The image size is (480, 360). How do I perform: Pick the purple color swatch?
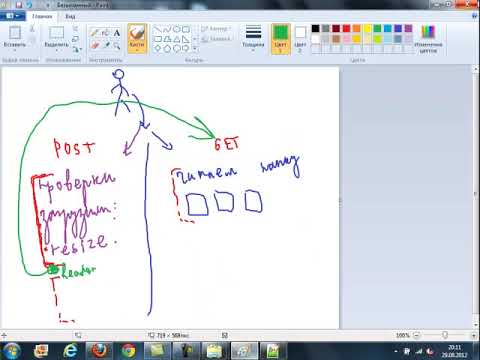click(x=408, y=29)
